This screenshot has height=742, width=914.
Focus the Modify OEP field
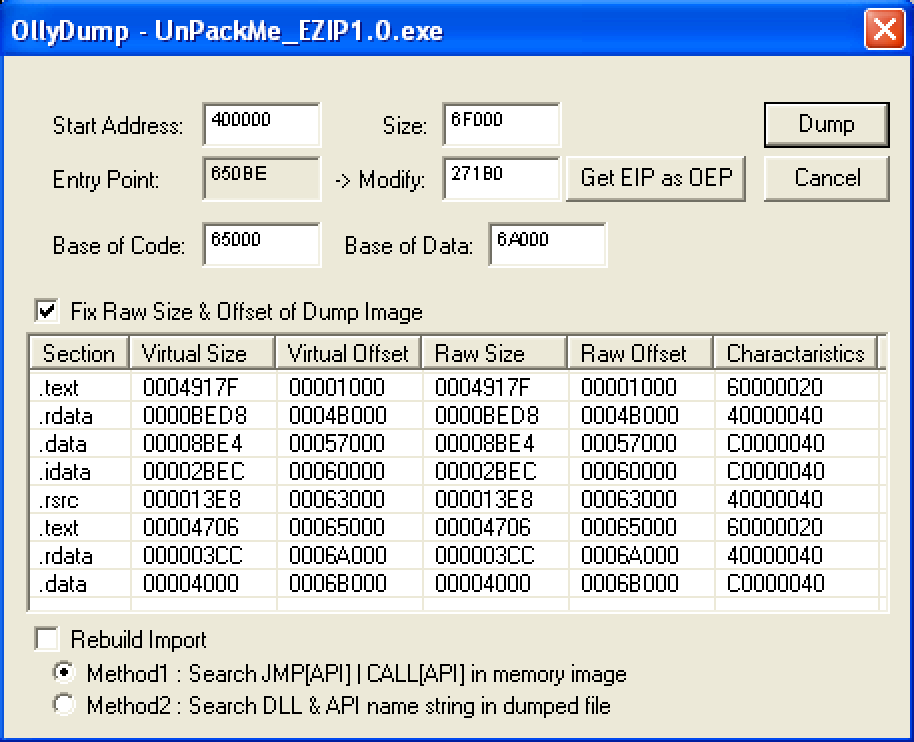tap(501, 178)
